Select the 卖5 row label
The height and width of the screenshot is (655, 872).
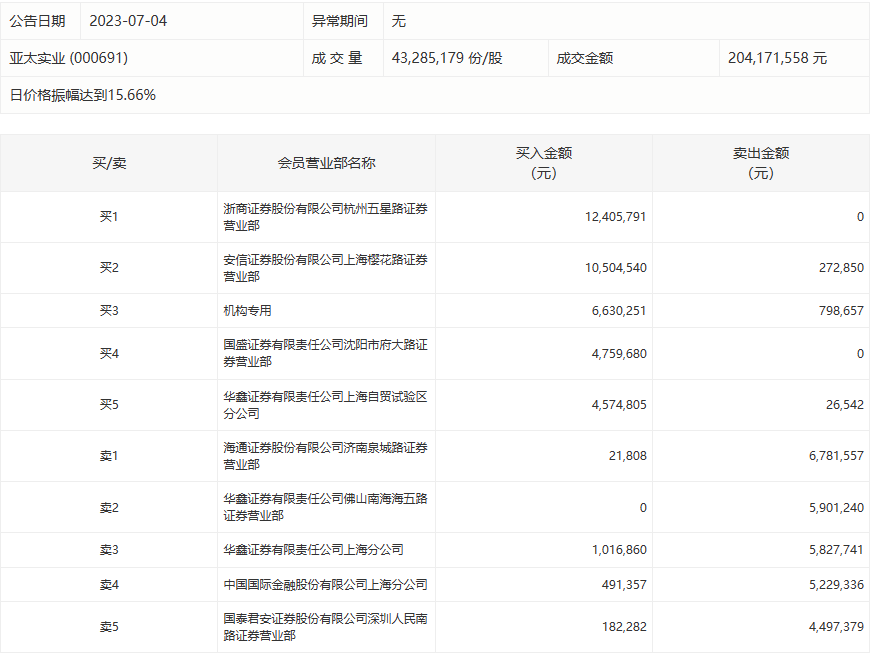pos(109,627)
